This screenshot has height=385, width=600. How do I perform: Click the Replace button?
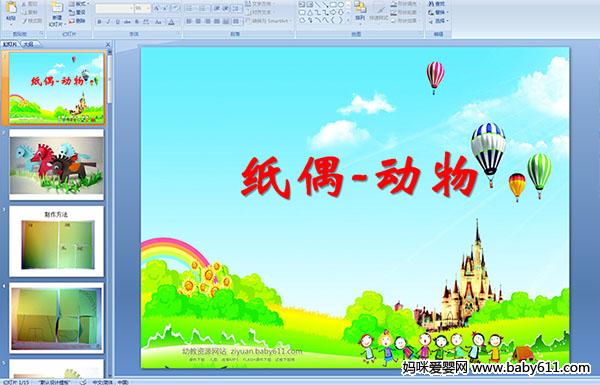point(437,12)
